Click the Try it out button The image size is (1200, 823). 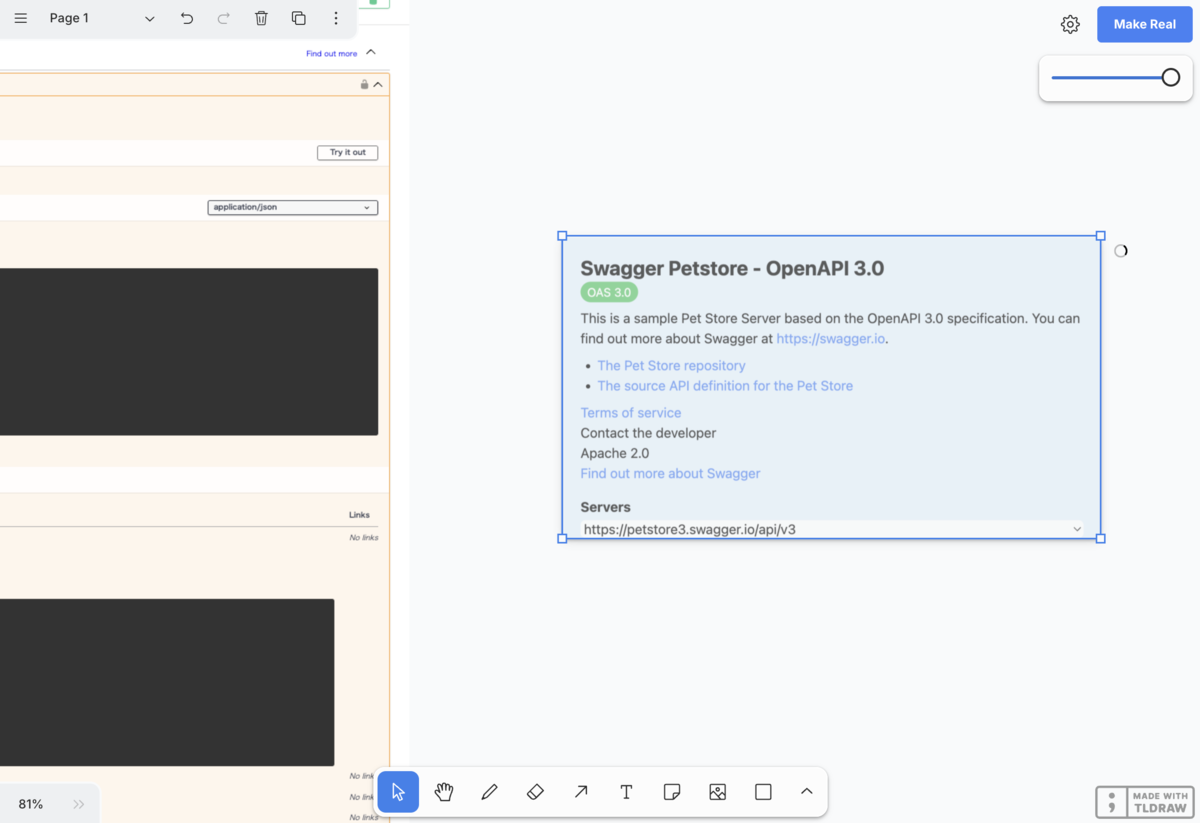pyautogui.click(x=347, y=152)
